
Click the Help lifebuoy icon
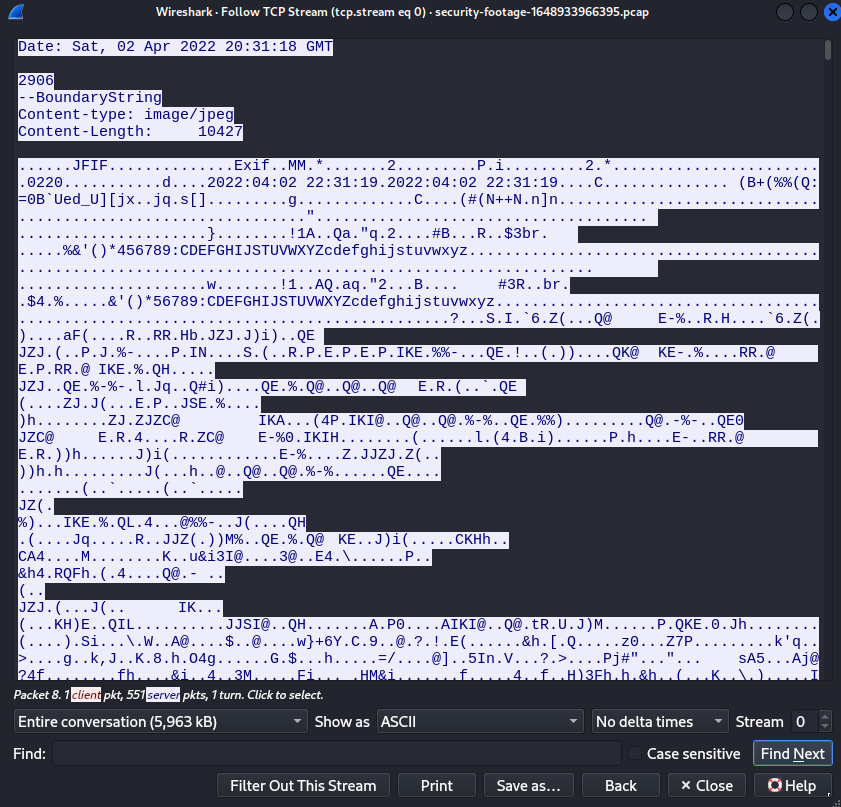pyautogui.click(x=774, y=786)
